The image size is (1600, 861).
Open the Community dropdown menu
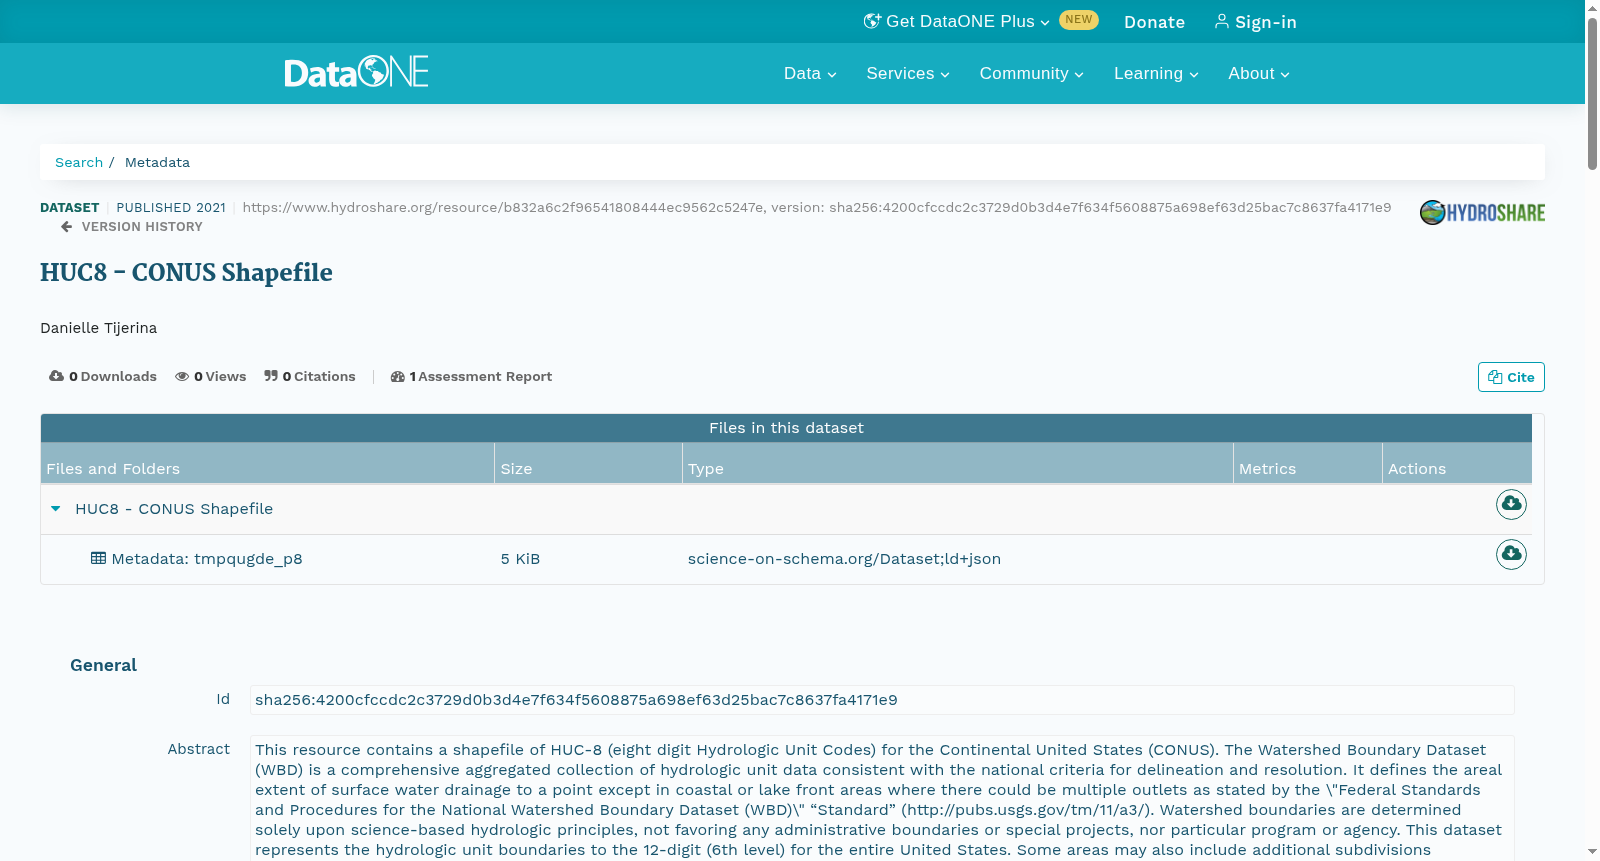(x=1031, y=74)
